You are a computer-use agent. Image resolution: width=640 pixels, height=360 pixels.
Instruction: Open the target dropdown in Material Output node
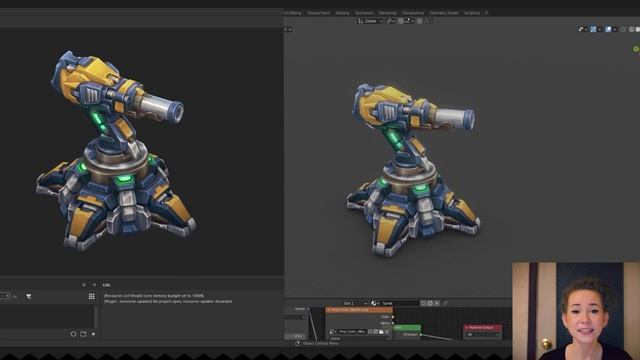tap(483, 335)
